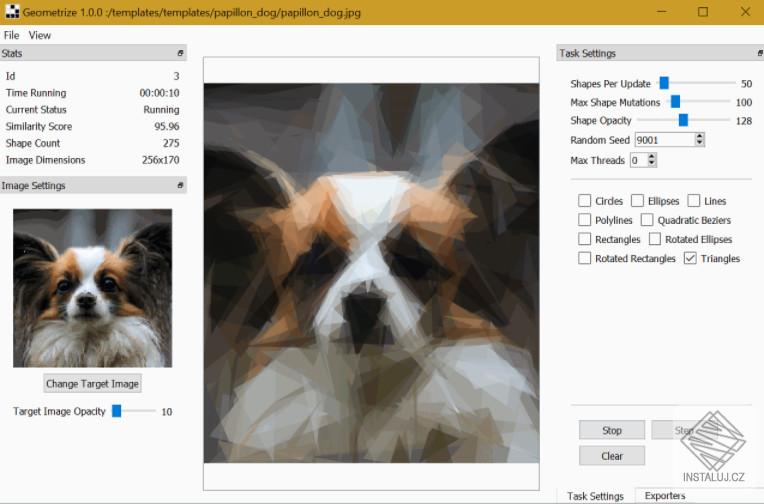Click the Shapes Per Update value 50

(x=746, y=84)
